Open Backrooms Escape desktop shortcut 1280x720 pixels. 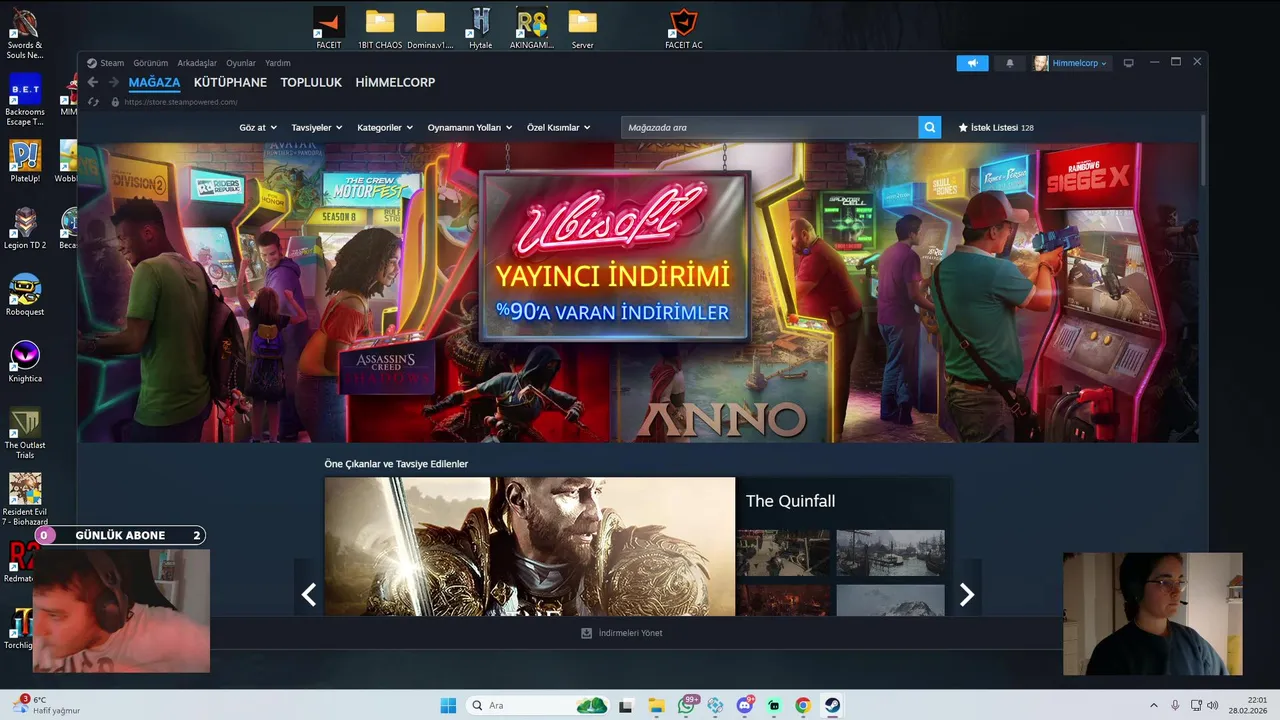[x=25, y=98]
